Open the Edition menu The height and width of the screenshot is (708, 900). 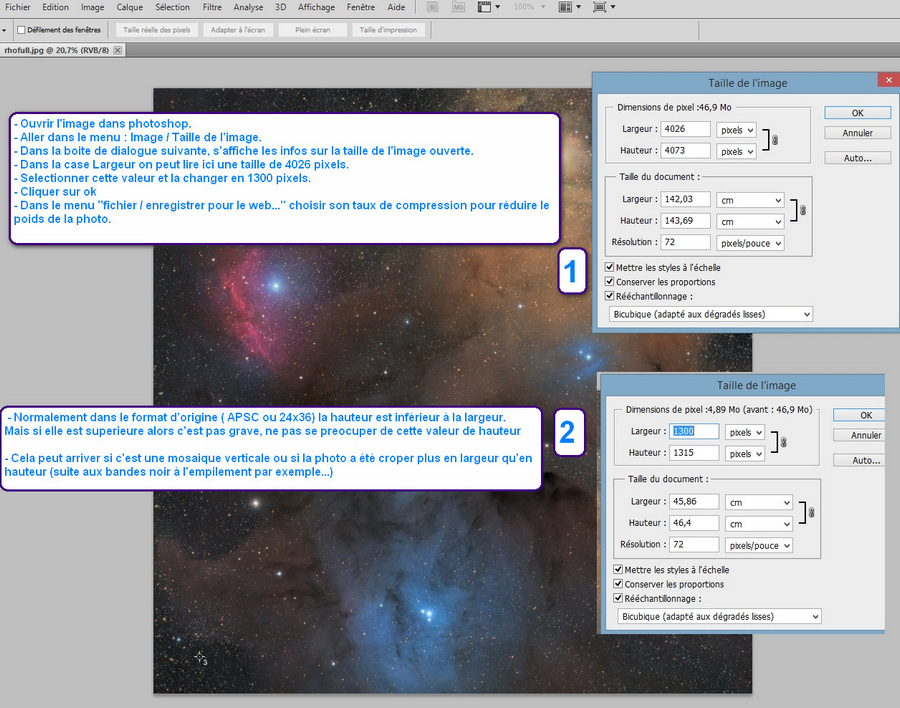click(x=55, y=7)
